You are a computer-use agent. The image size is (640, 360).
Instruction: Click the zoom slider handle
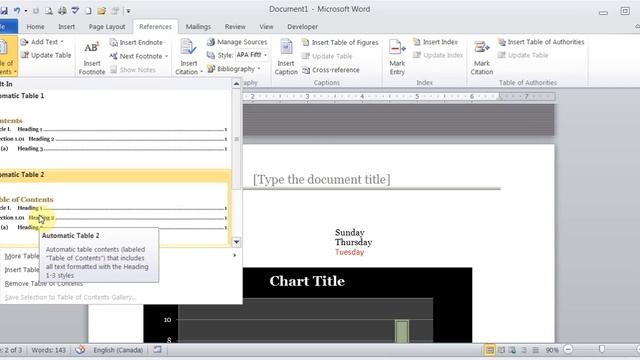click(x=602, y=349)
